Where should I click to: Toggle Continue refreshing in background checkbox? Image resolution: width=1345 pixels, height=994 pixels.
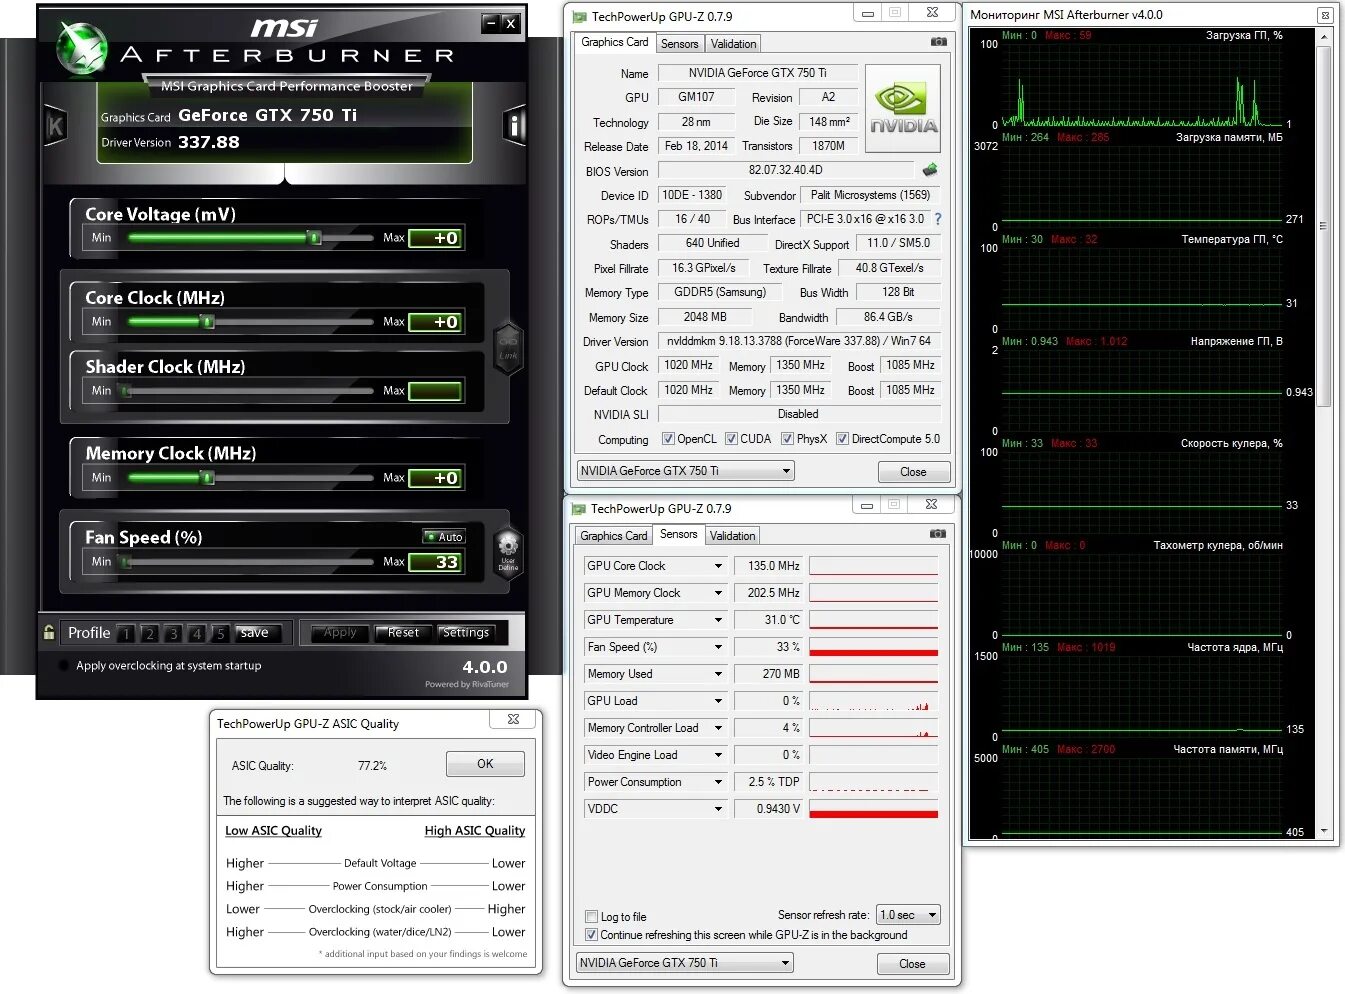click(x=591, y=935)
